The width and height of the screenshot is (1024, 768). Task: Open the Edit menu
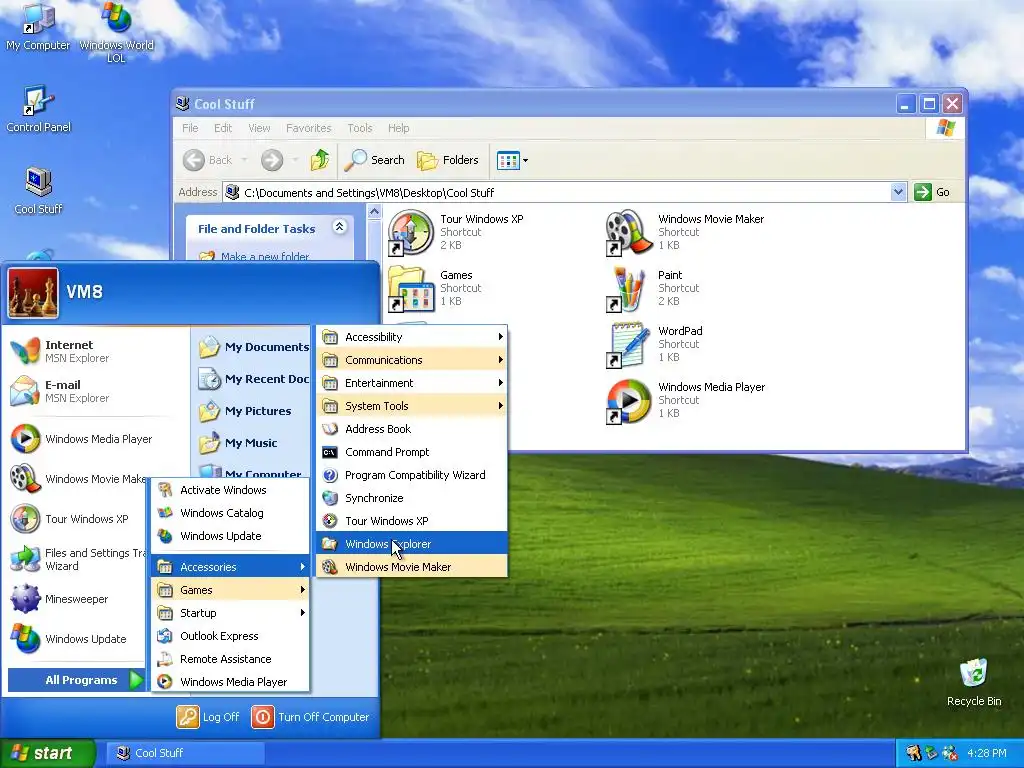point(223,128)
